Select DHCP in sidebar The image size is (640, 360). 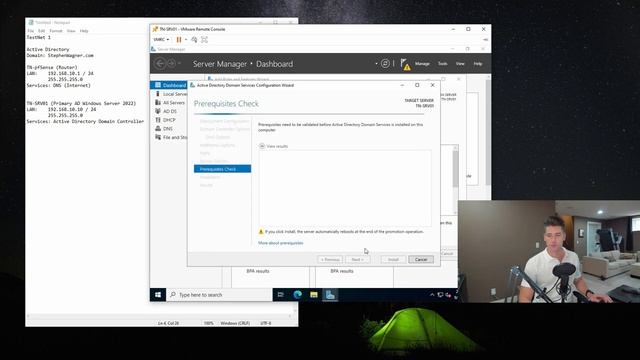click(x=169, y=120)
